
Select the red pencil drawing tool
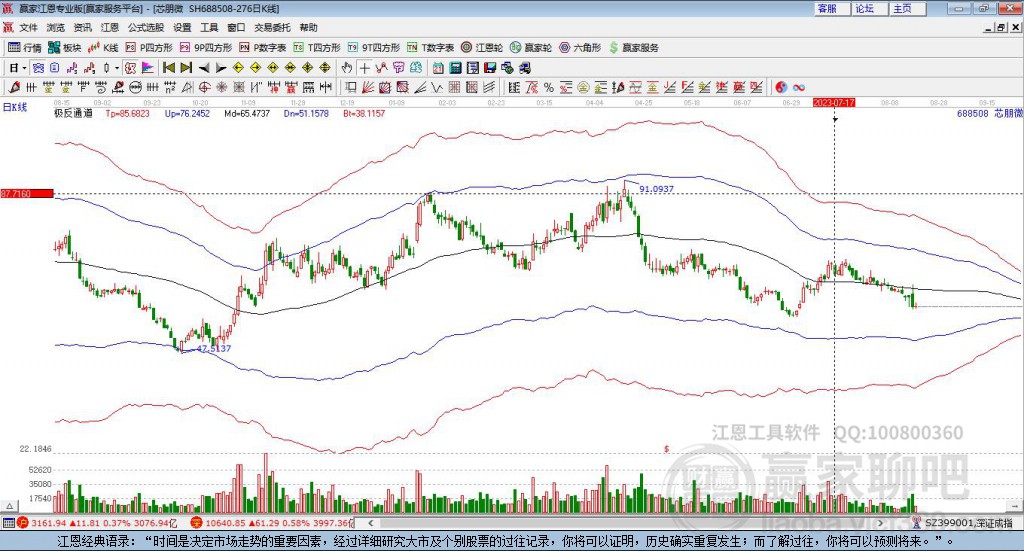point(14,87)
